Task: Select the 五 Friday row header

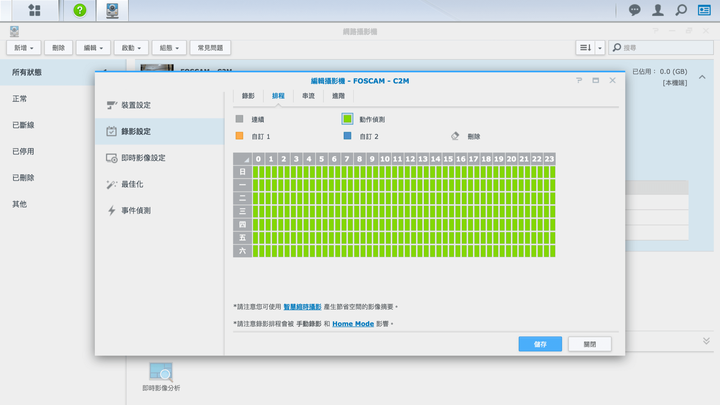Action: [242, 238]
